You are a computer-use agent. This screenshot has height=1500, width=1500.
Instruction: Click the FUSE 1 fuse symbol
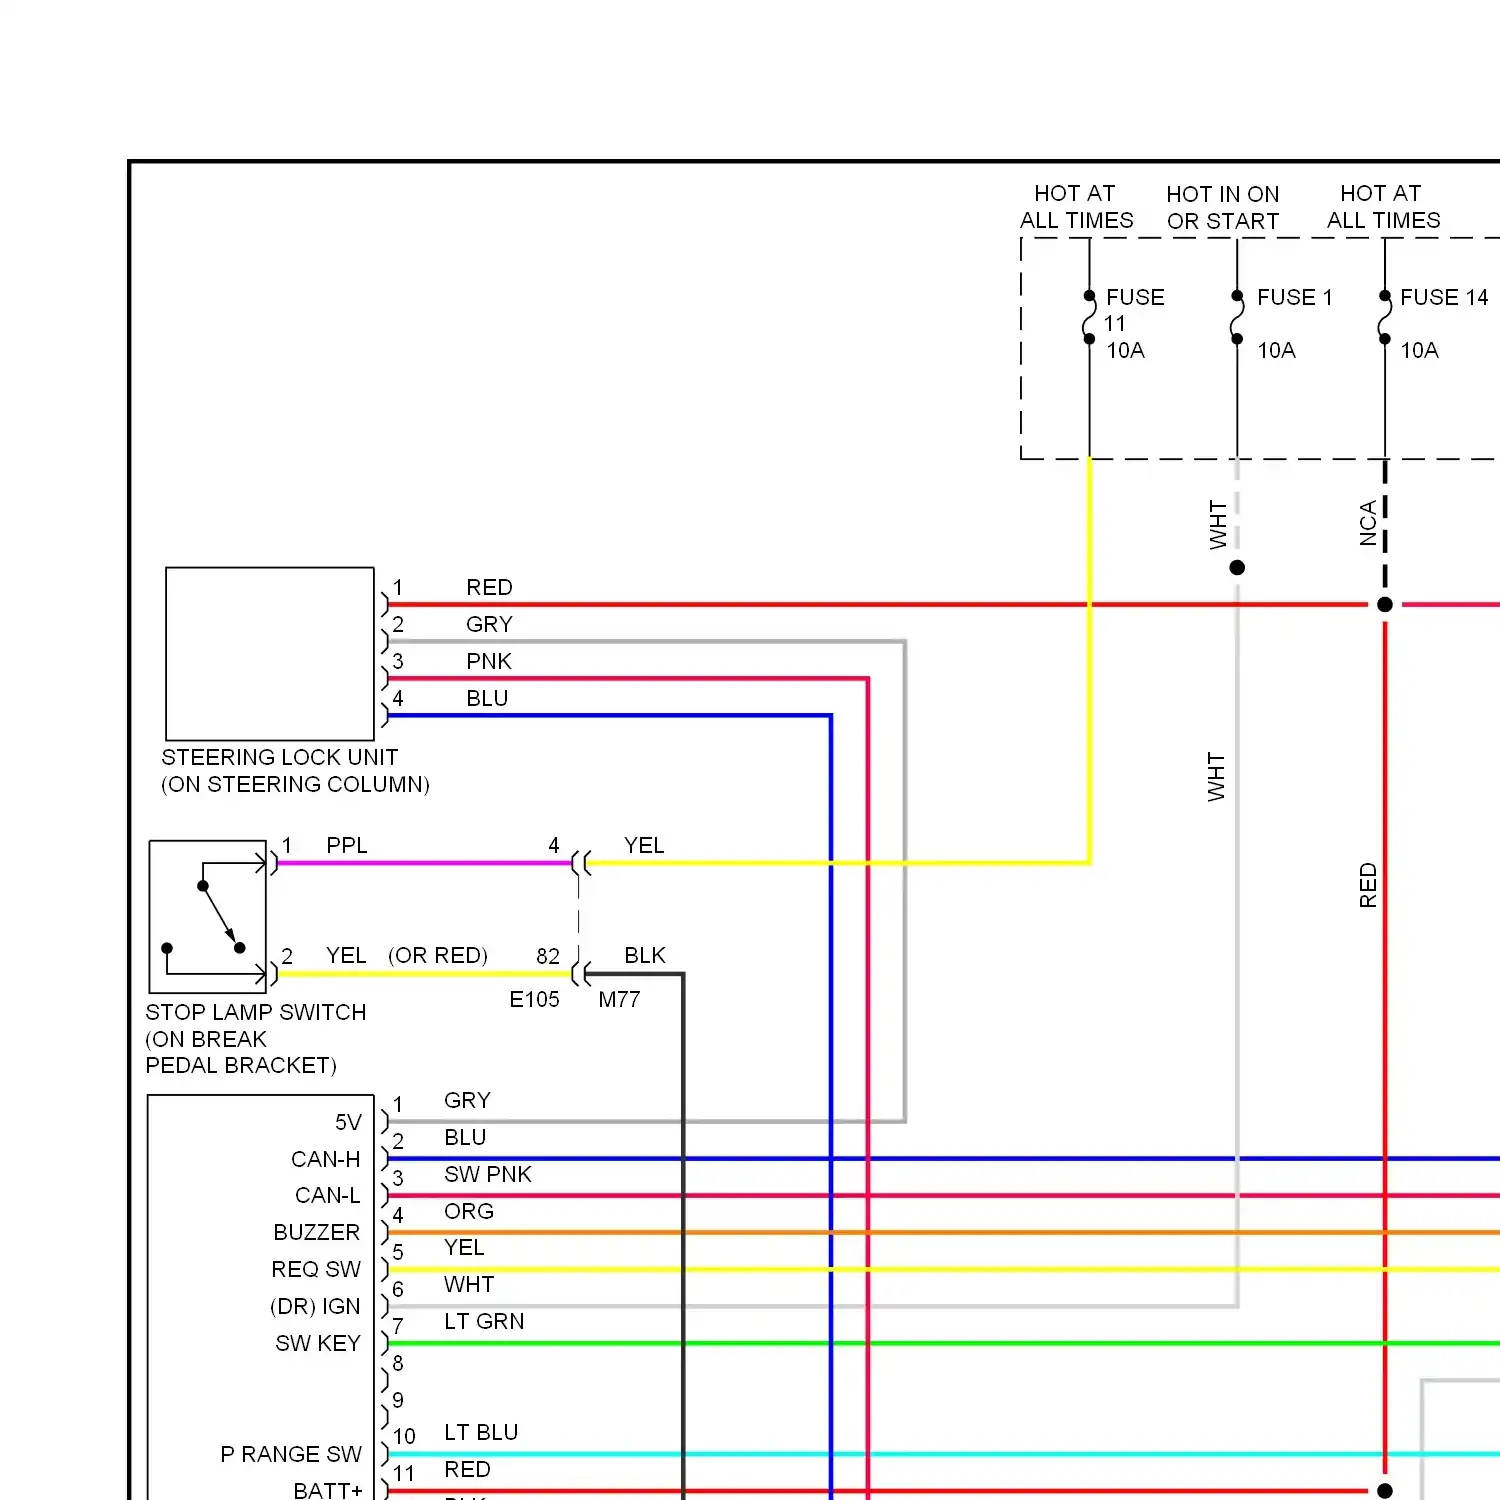(x=1237, y=317)
